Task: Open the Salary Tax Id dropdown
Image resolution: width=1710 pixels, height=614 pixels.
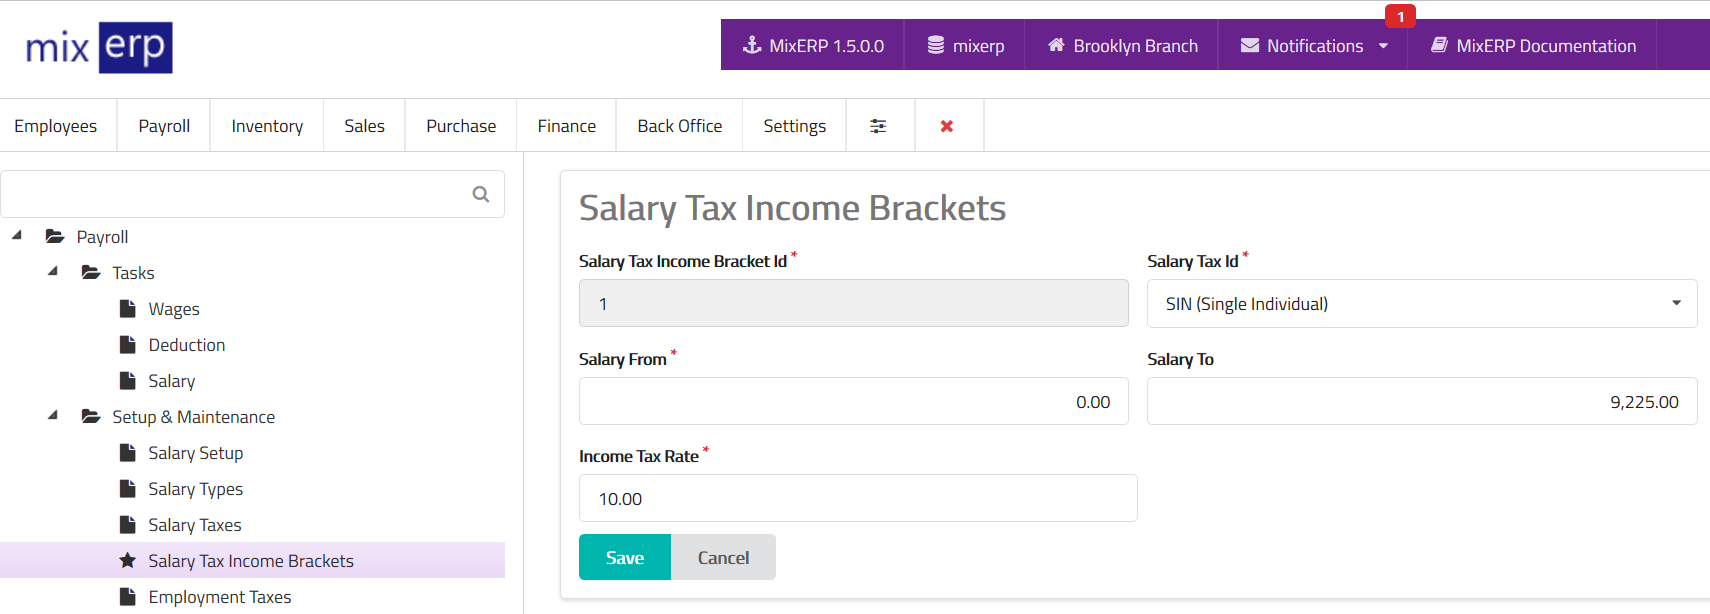Action: 1421,304
